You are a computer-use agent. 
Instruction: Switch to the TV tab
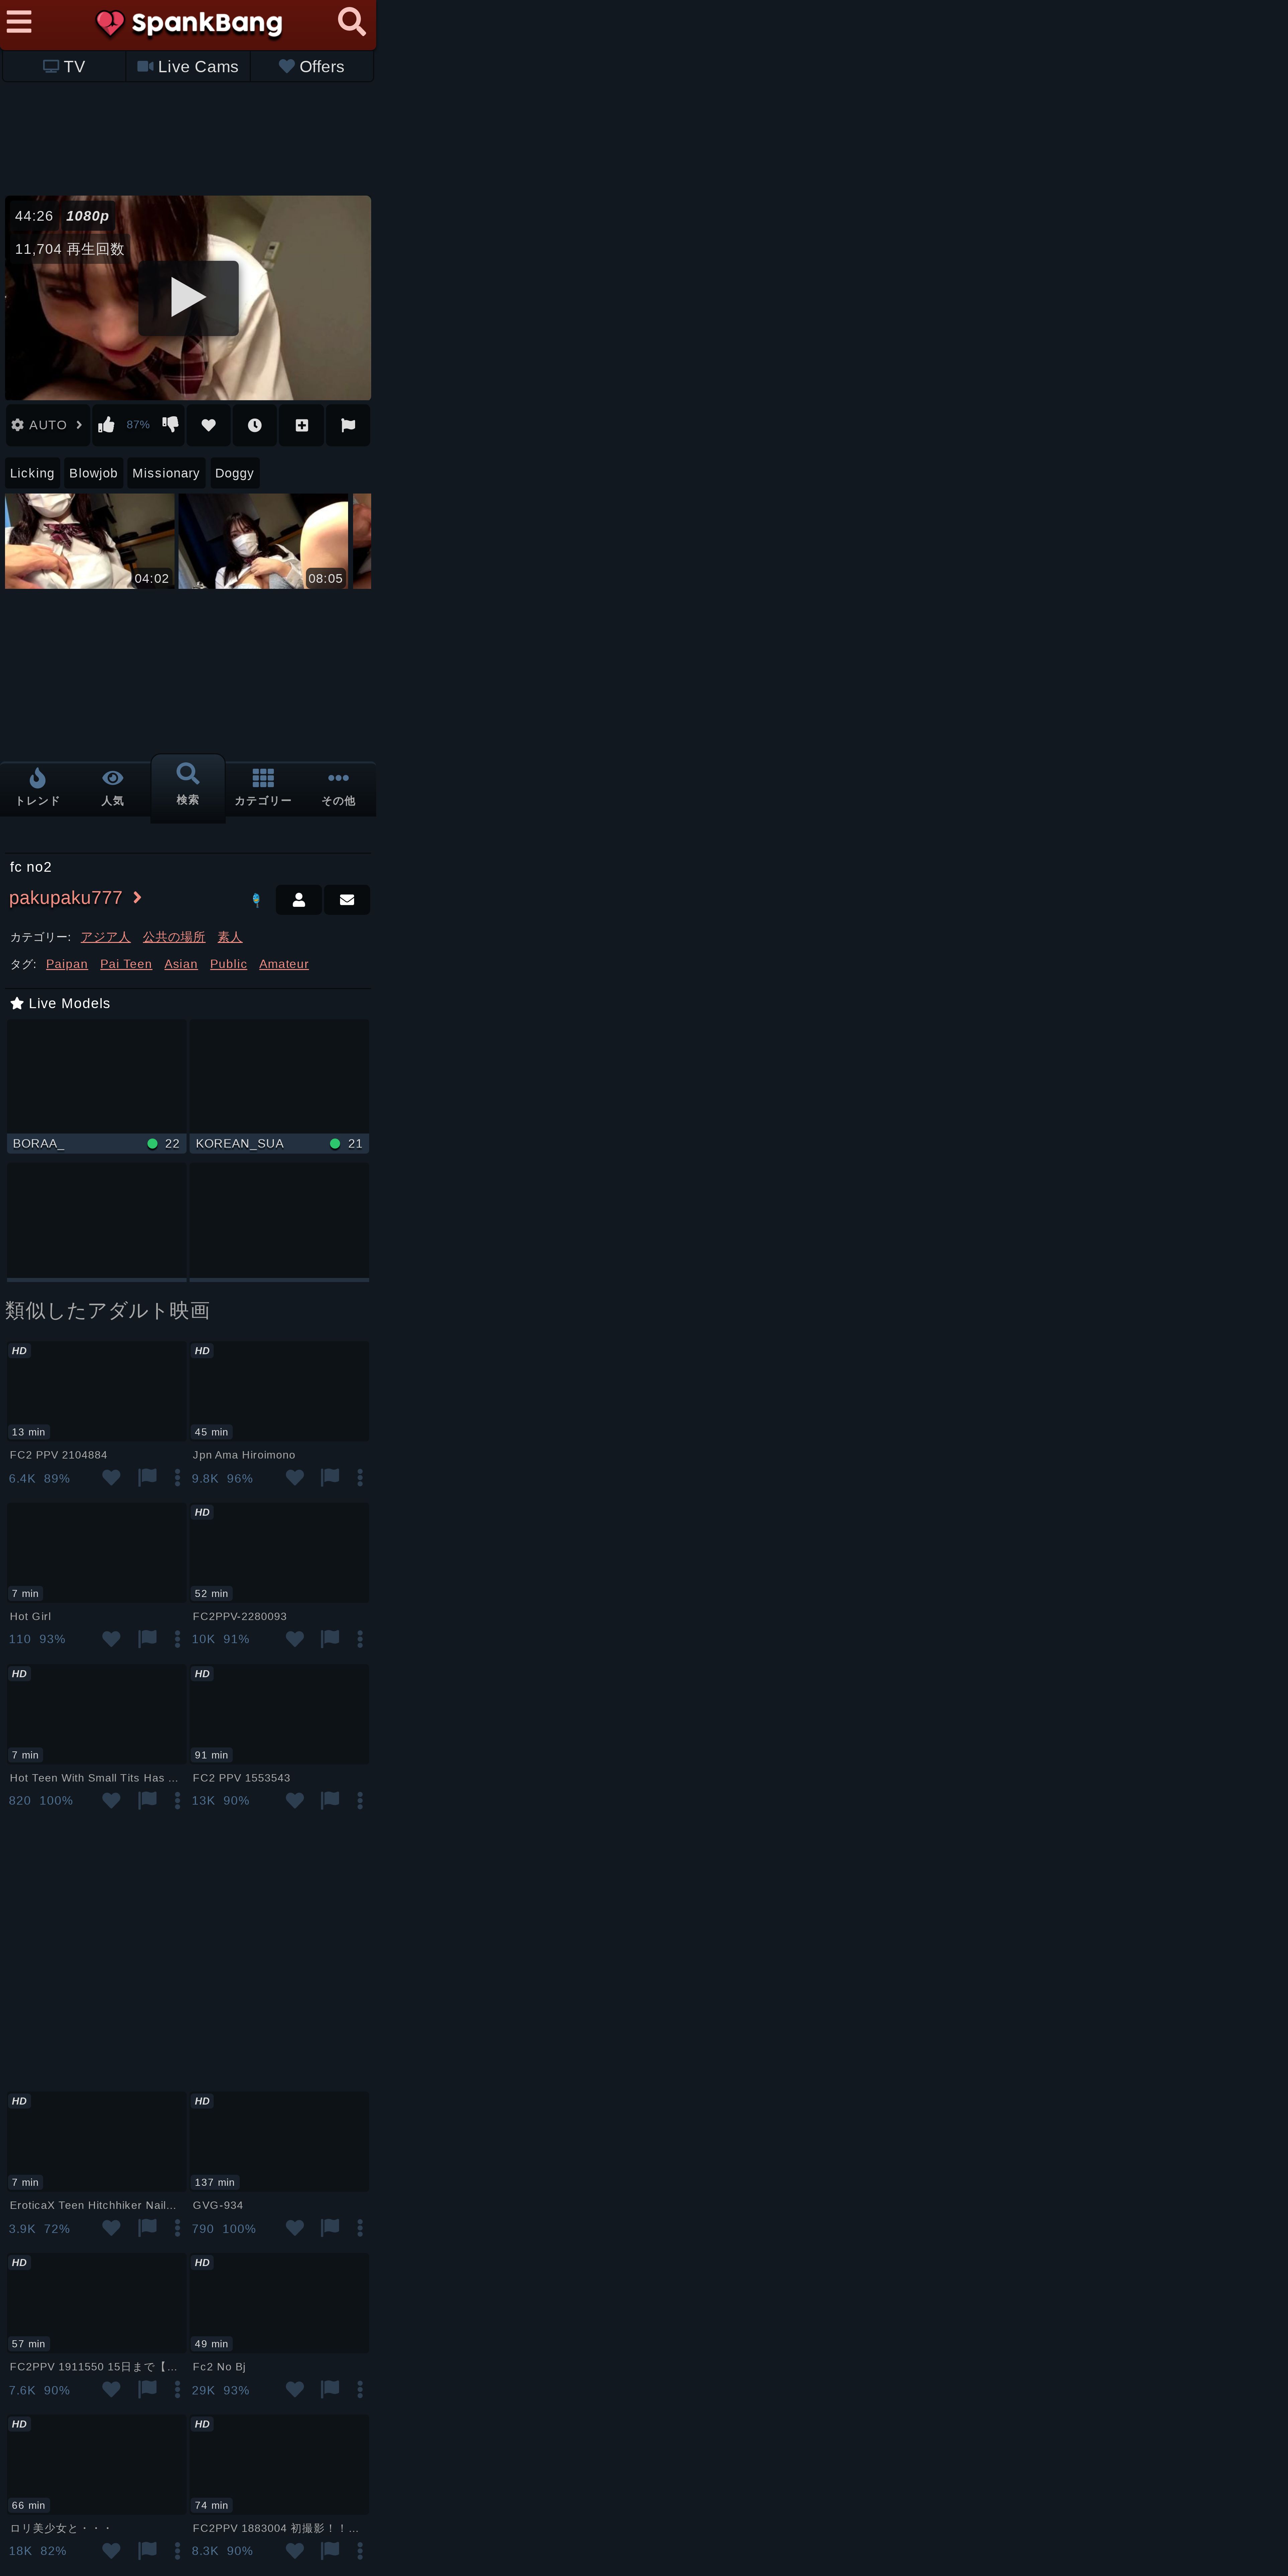coord(64,67)
